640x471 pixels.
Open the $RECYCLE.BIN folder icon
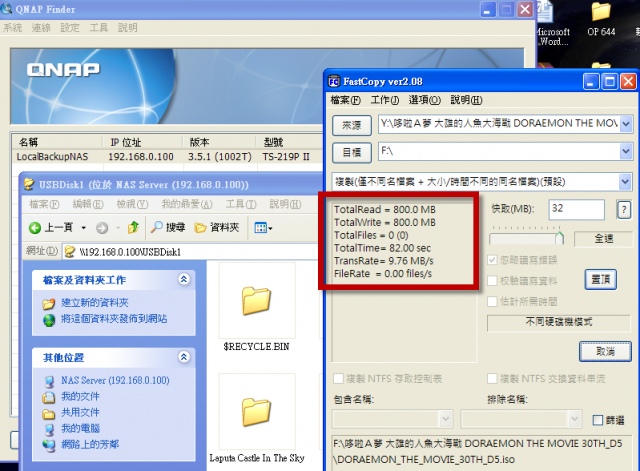click(256, 301)
